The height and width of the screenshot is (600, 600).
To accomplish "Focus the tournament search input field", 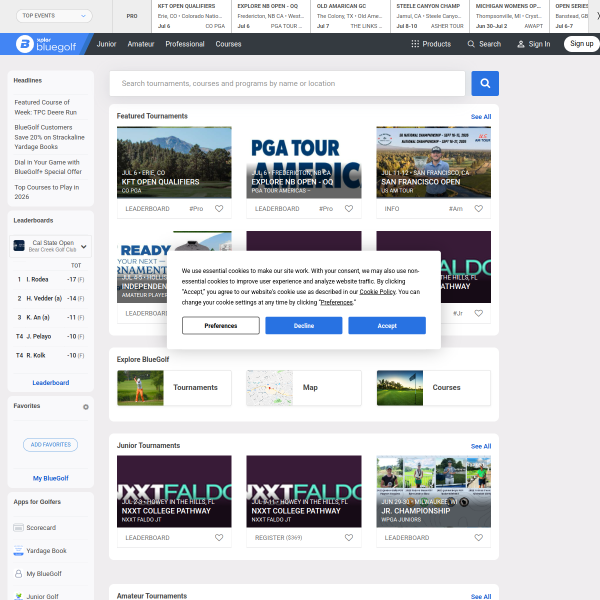I will tap(287, 83).
